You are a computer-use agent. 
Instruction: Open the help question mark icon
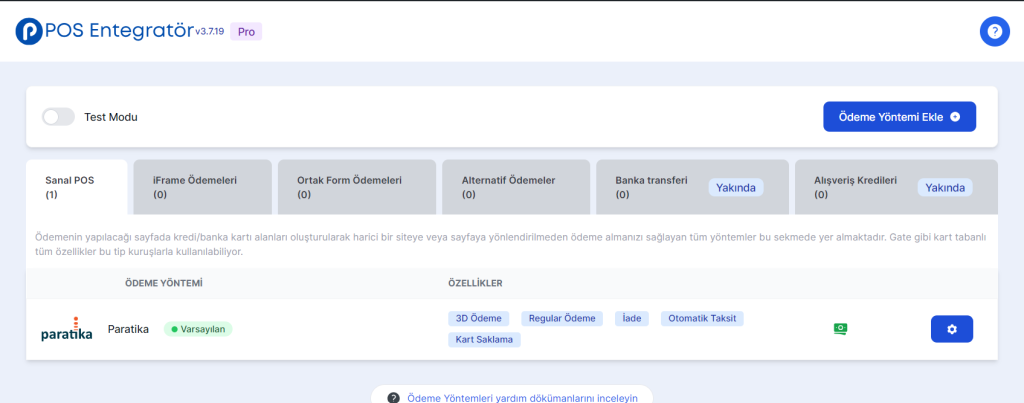(x=994, y=31)
